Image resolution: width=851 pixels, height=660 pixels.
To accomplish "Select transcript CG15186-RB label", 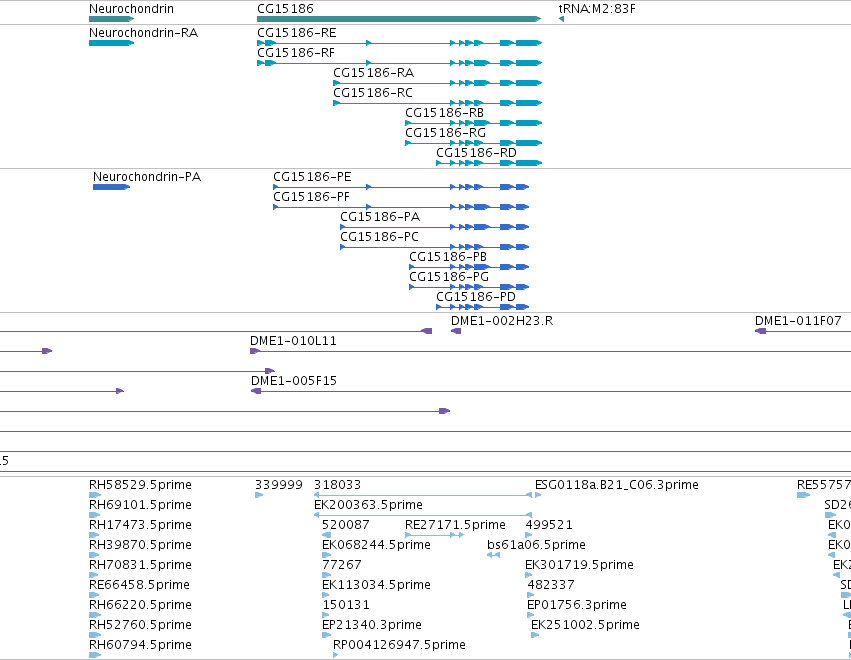I will 444,113.
